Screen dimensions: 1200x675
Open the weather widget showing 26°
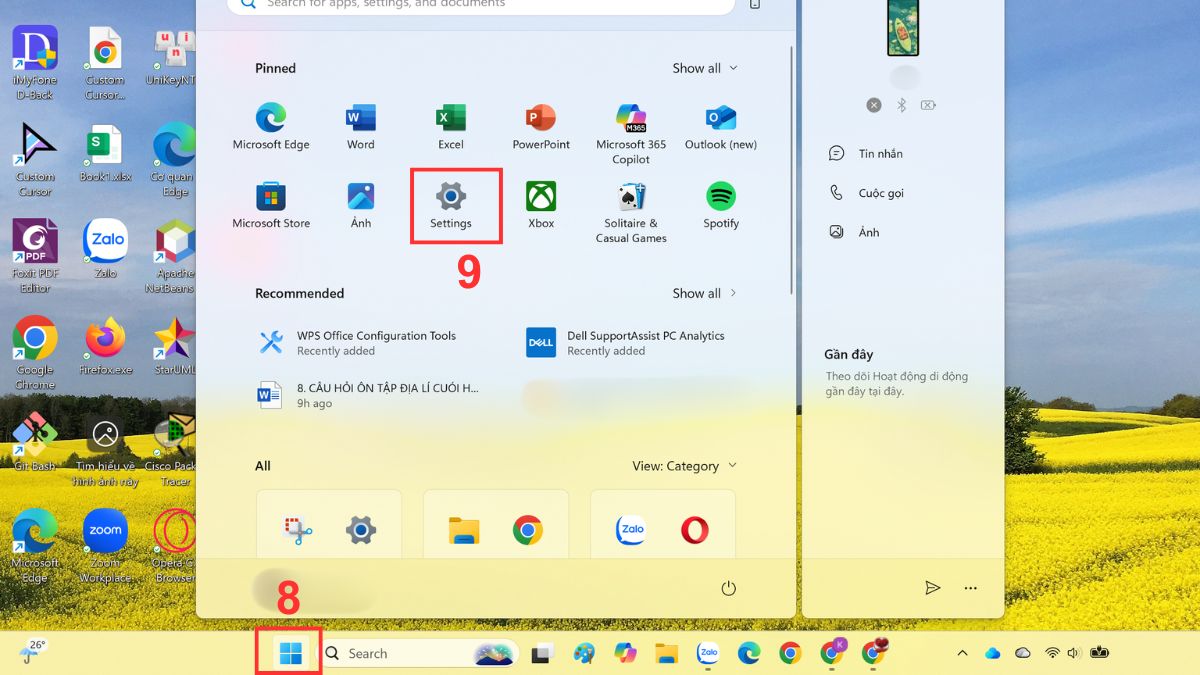[x=32, y=652]
